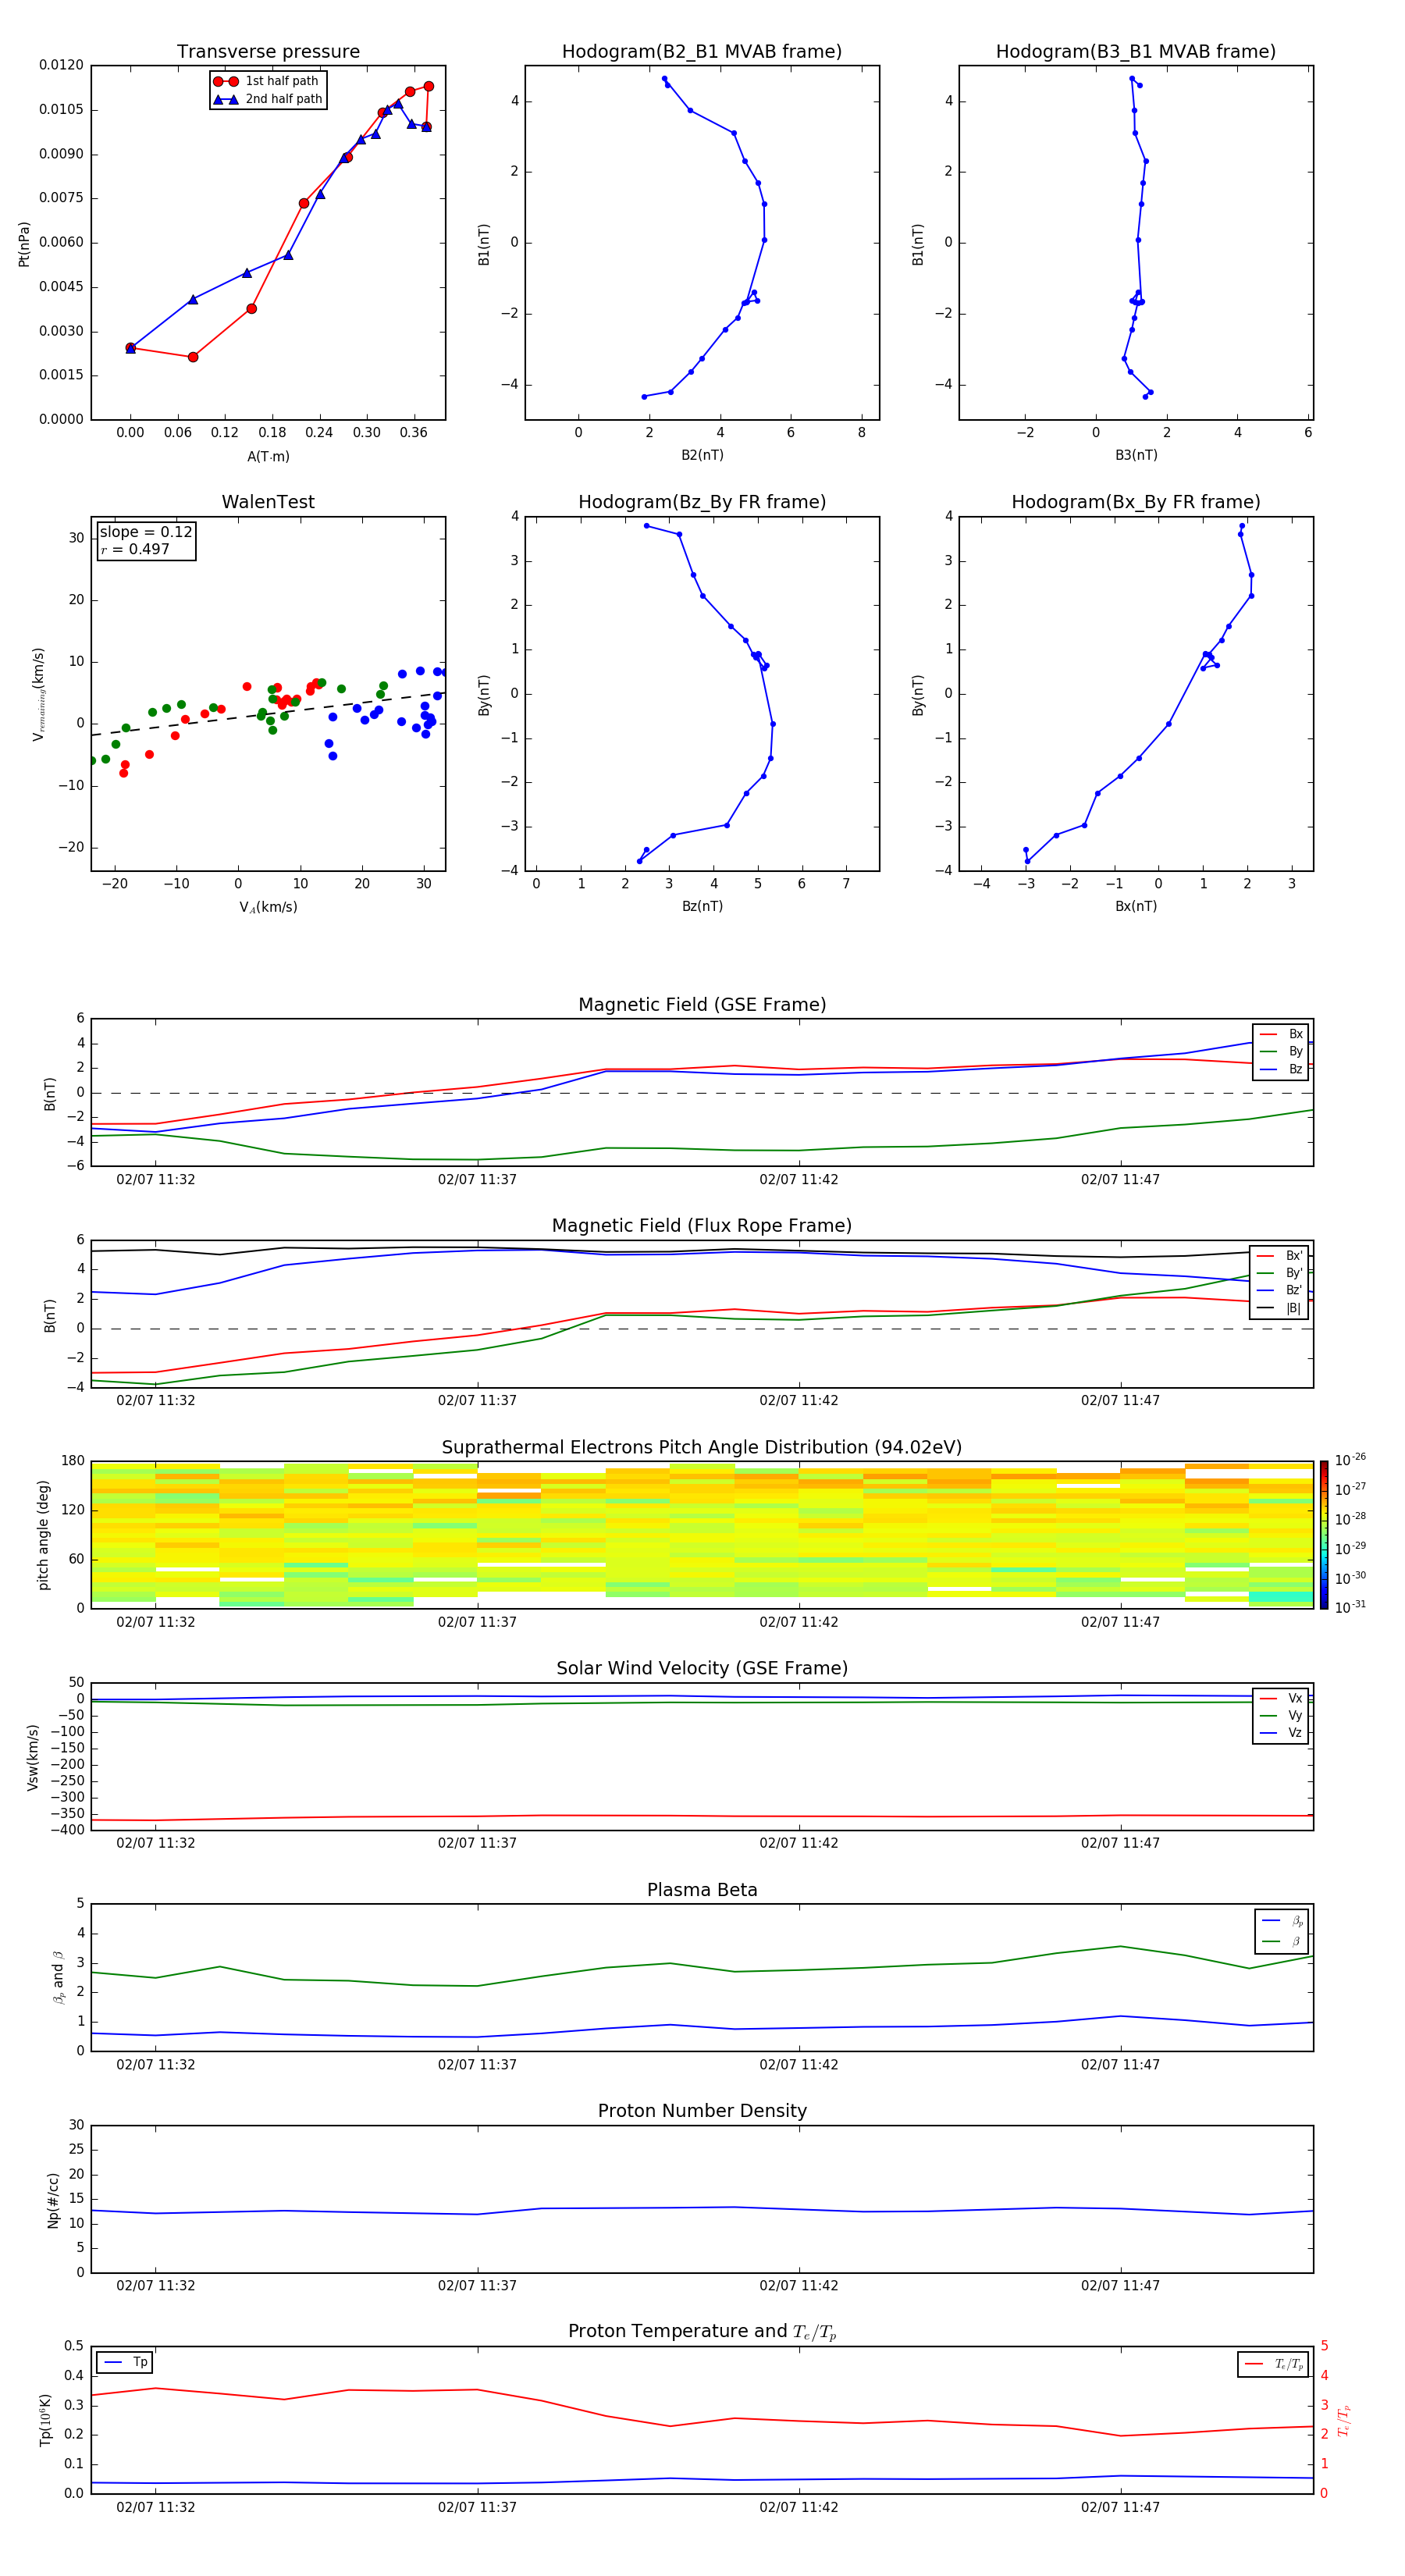
Task: Click the 'pitch angle (deg)' axis label
Action: click(44, 1535)
